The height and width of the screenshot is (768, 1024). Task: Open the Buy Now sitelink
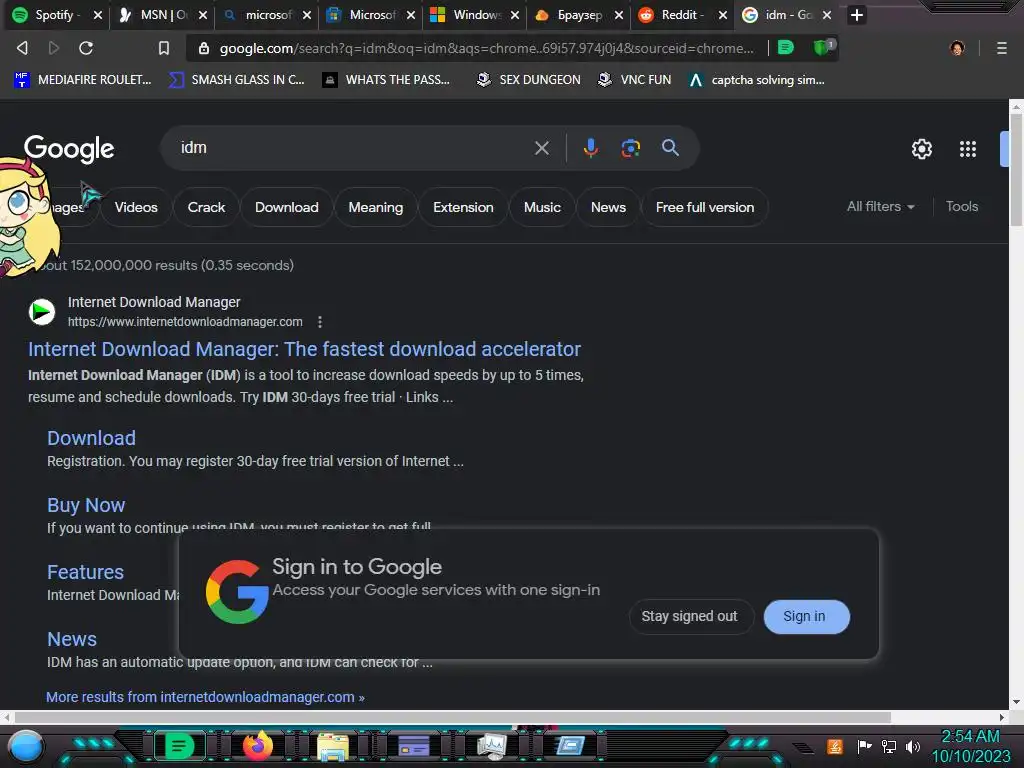tap(86, 505)
